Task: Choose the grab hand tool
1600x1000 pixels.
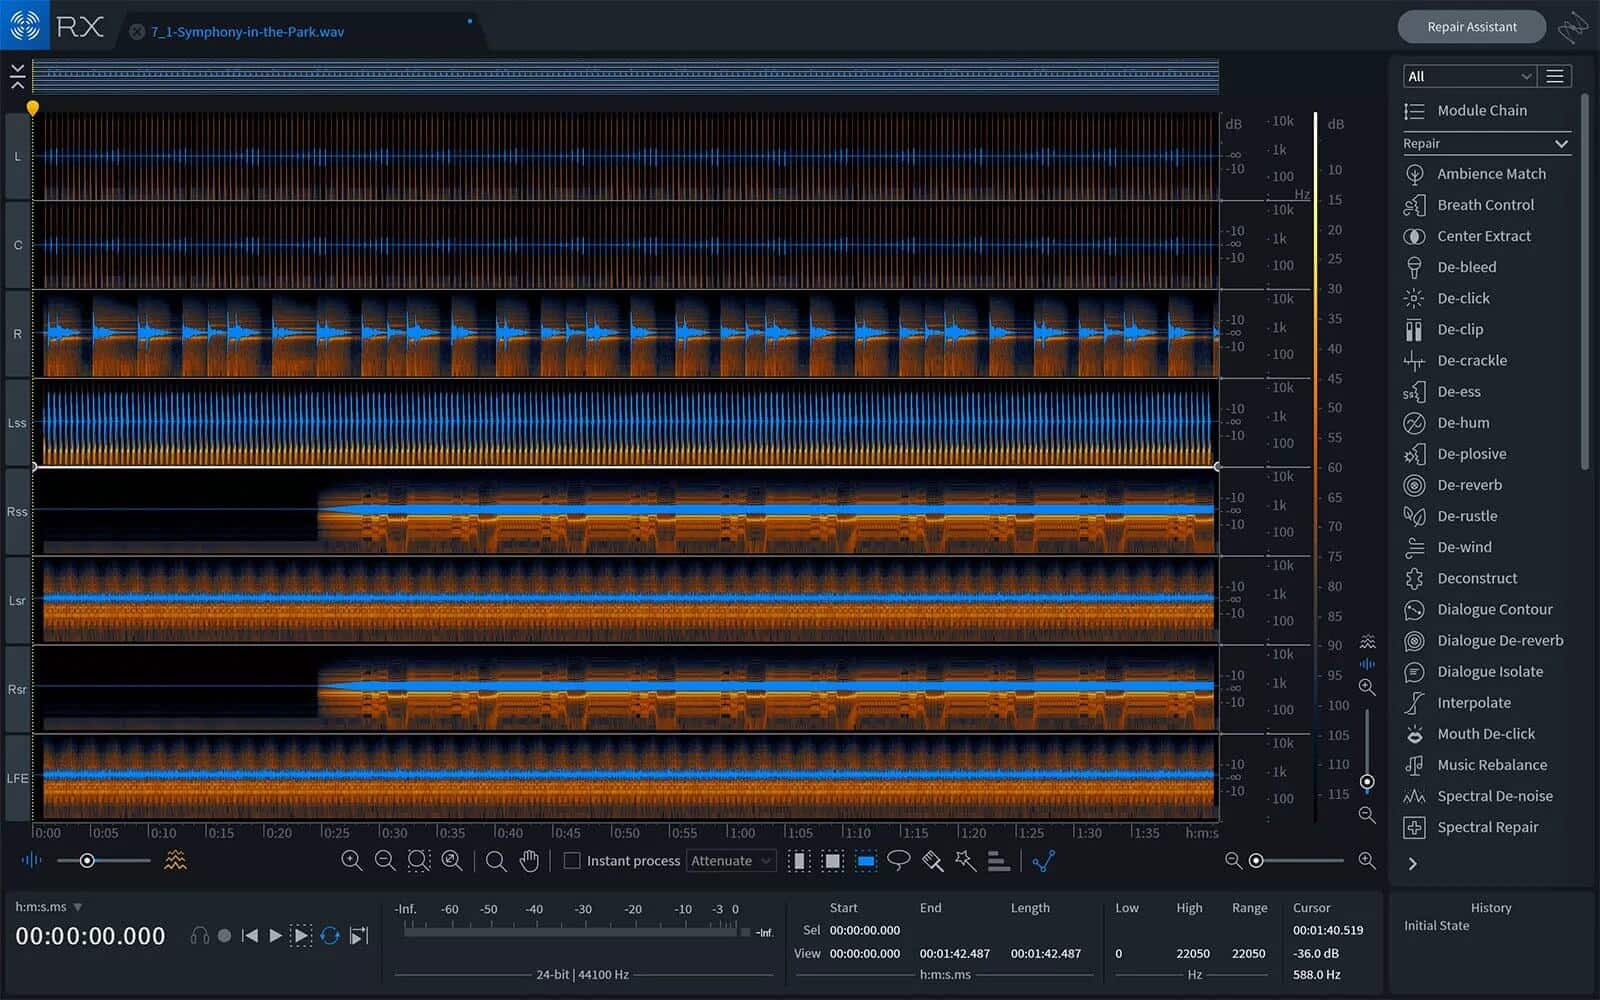Action: 529,860
